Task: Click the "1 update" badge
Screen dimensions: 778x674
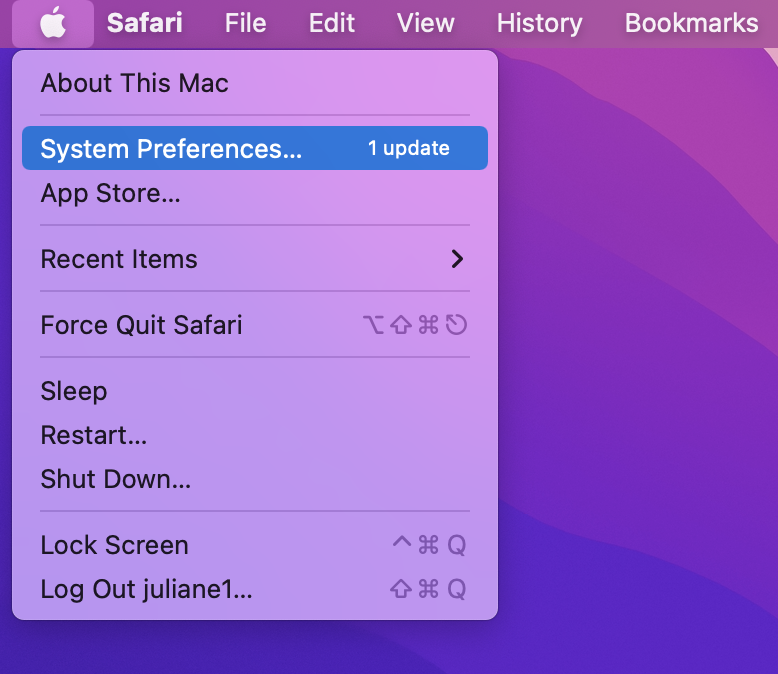Action: (x=408, y=149)
